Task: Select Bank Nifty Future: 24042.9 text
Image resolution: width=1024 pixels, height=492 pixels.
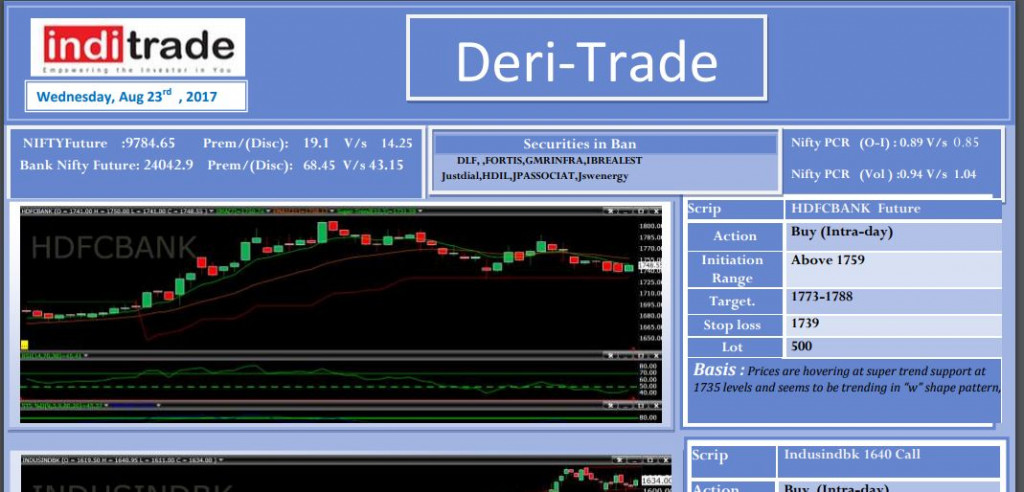Action: click(x=106, y=165)
